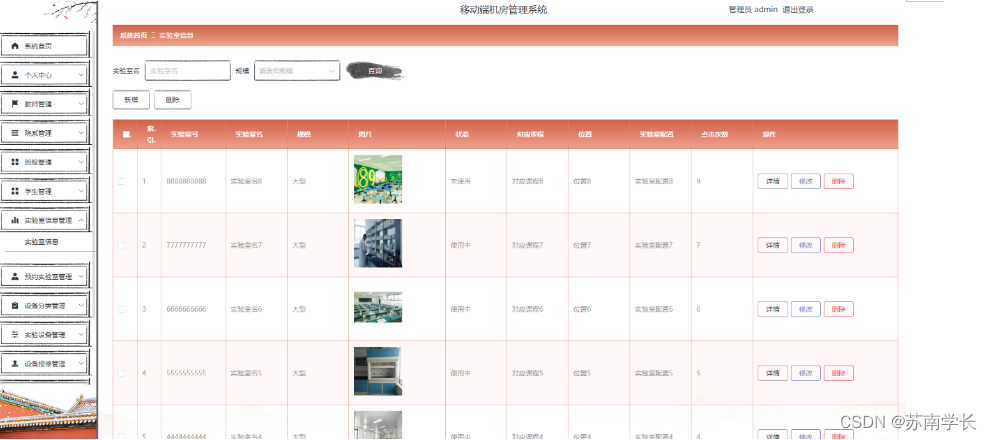Click the 未使用 status in row 1

tap(460, 181)
